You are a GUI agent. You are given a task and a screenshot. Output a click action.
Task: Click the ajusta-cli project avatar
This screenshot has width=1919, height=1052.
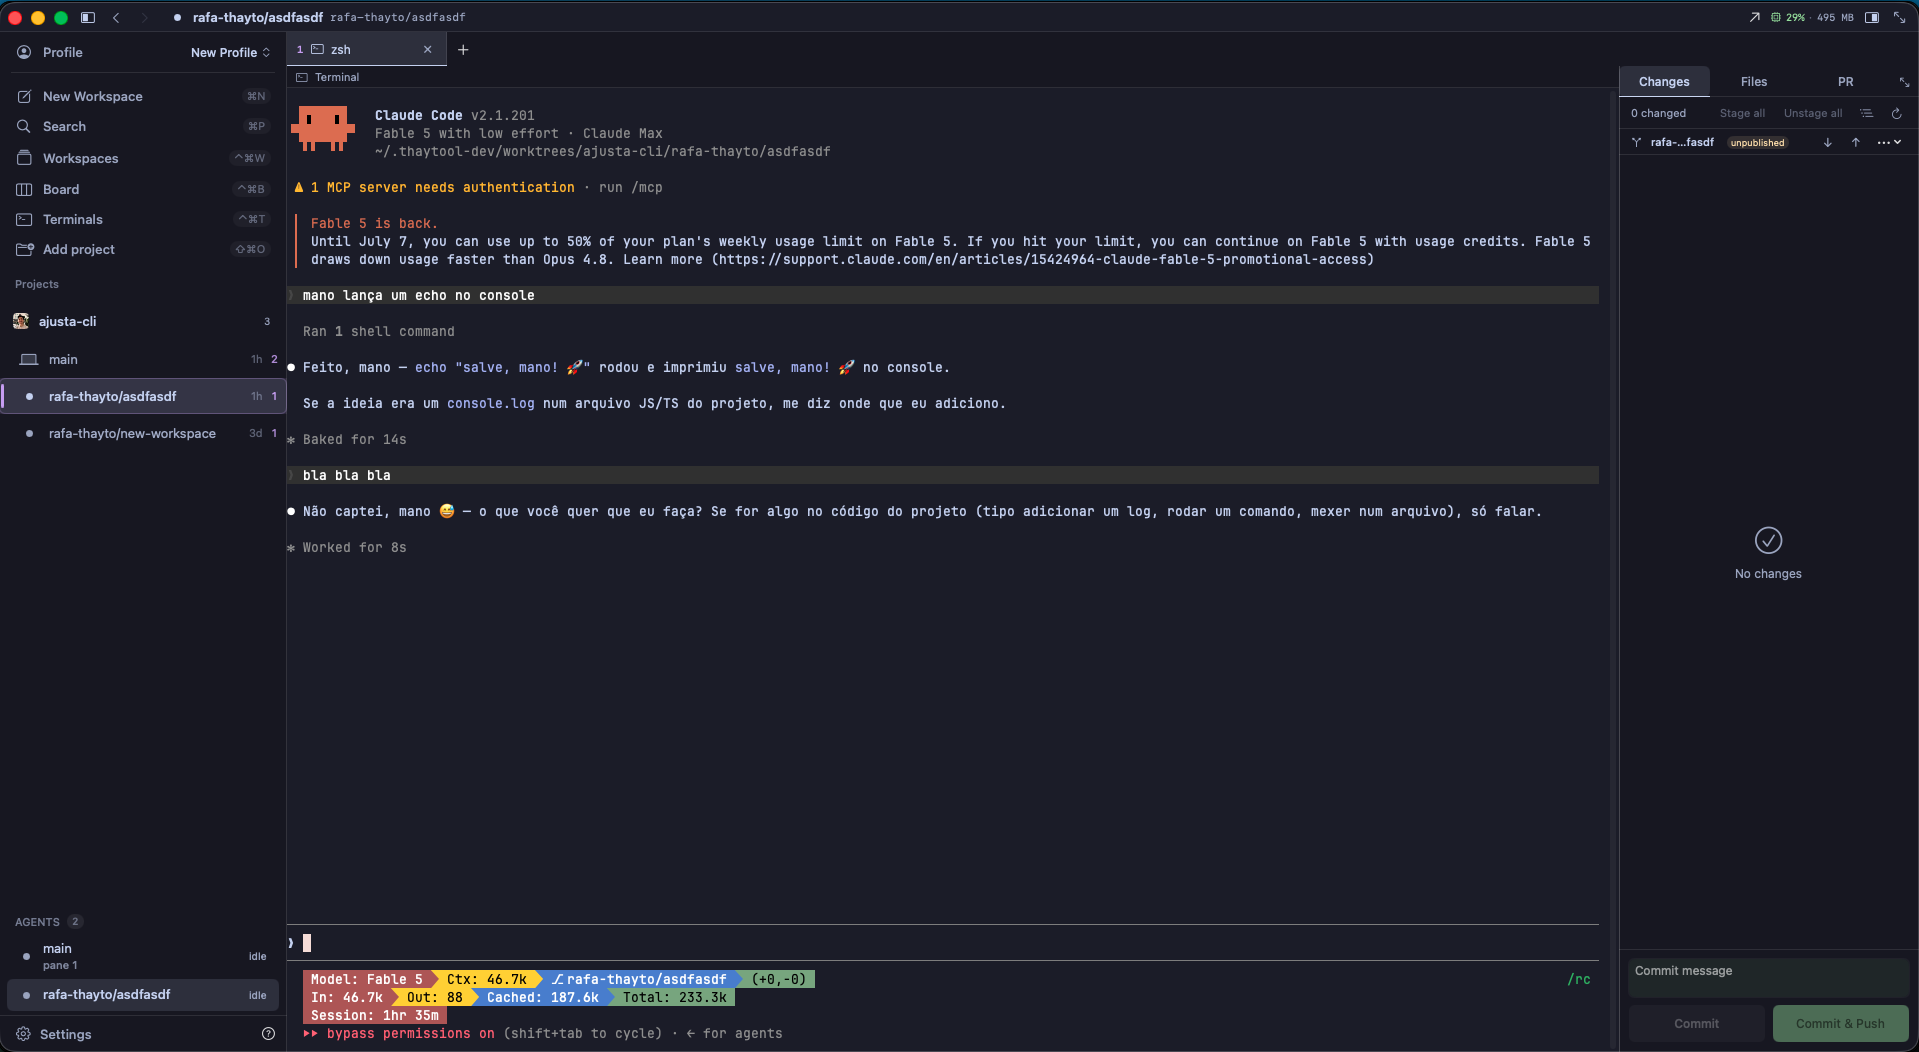21,321
